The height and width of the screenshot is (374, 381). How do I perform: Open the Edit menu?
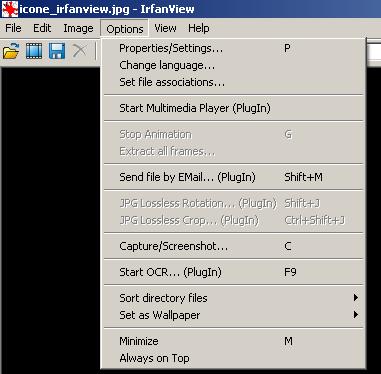pos(42,28)
